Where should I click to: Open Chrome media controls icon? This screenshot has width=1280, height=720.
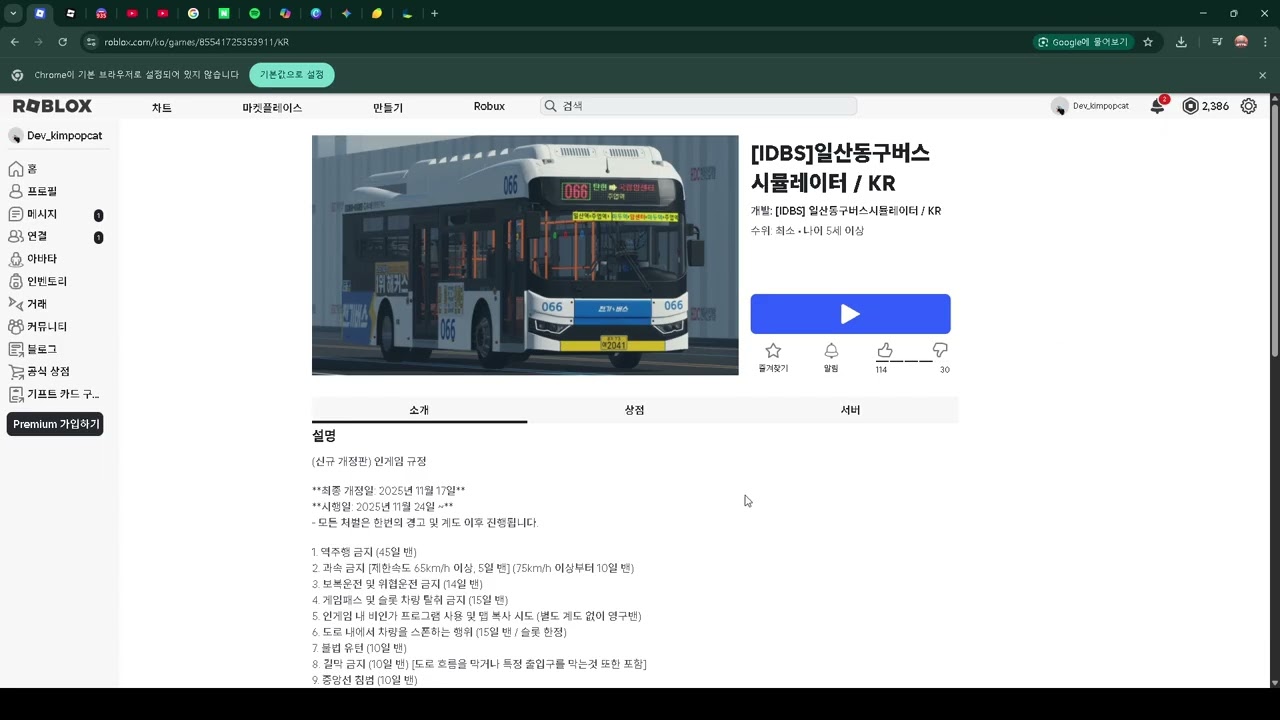1217,42
